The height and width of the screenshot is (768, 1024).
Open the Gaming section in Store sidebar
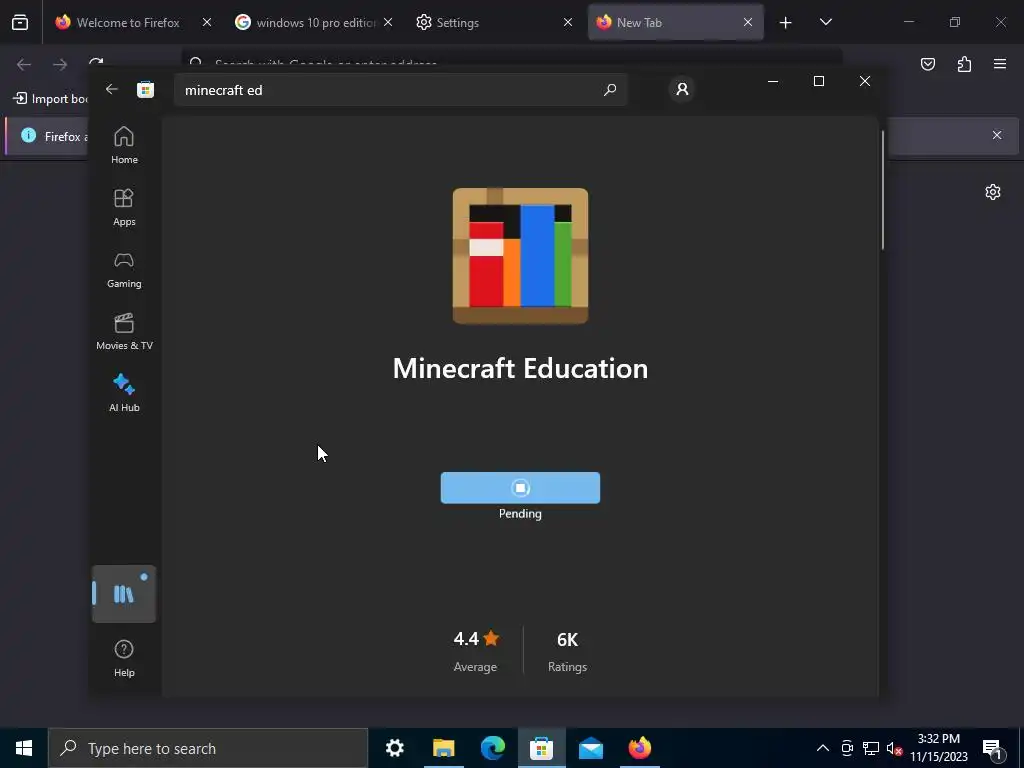[124, 270]
